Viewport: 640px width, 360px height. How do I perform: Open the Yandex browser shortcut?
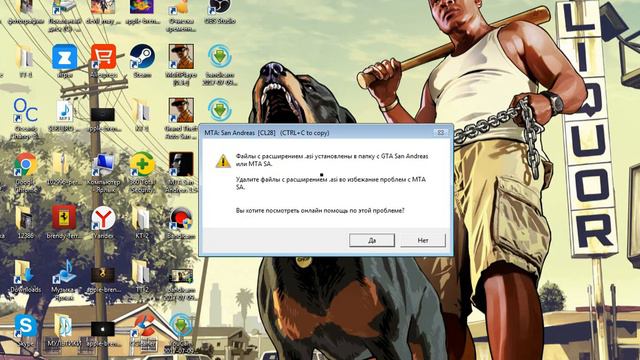103,218
